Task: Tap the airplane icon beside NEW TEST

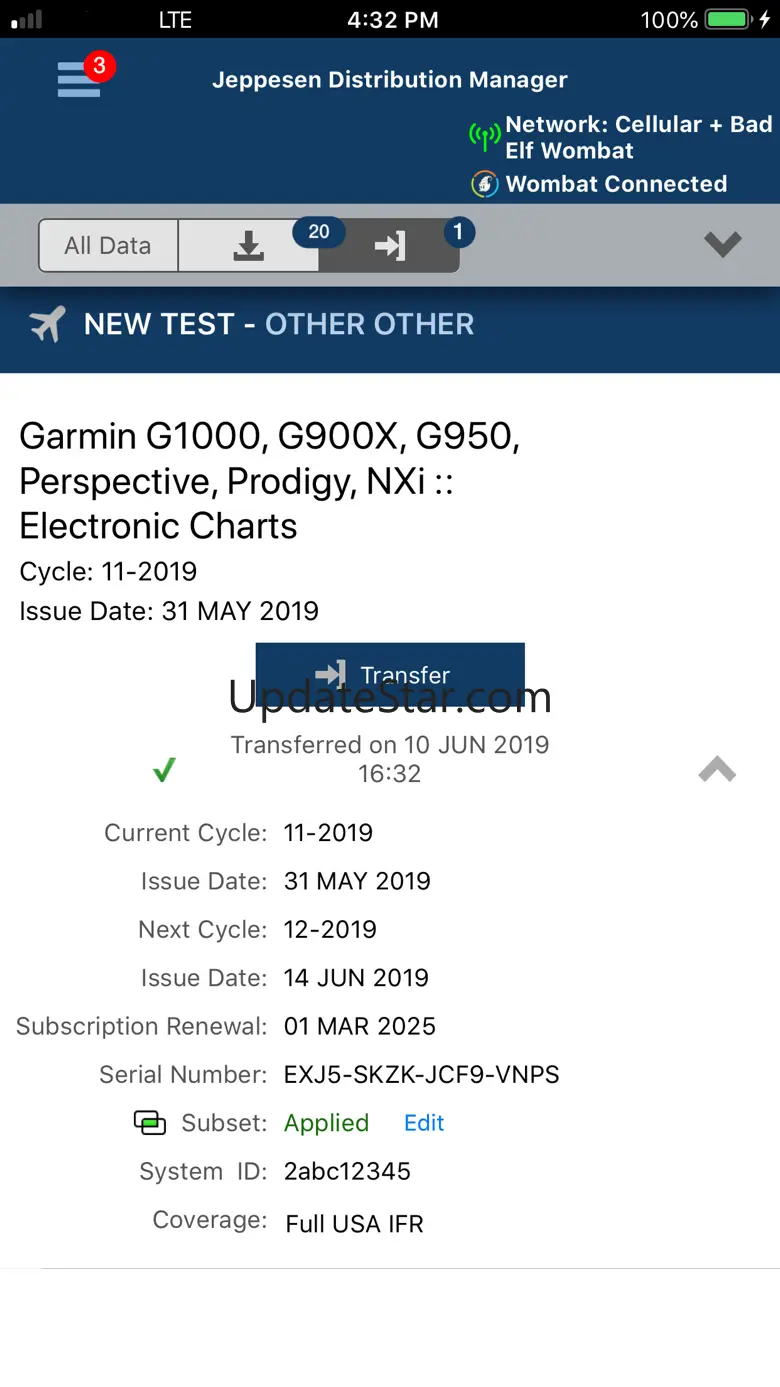Action: click(x=47, y=324)
